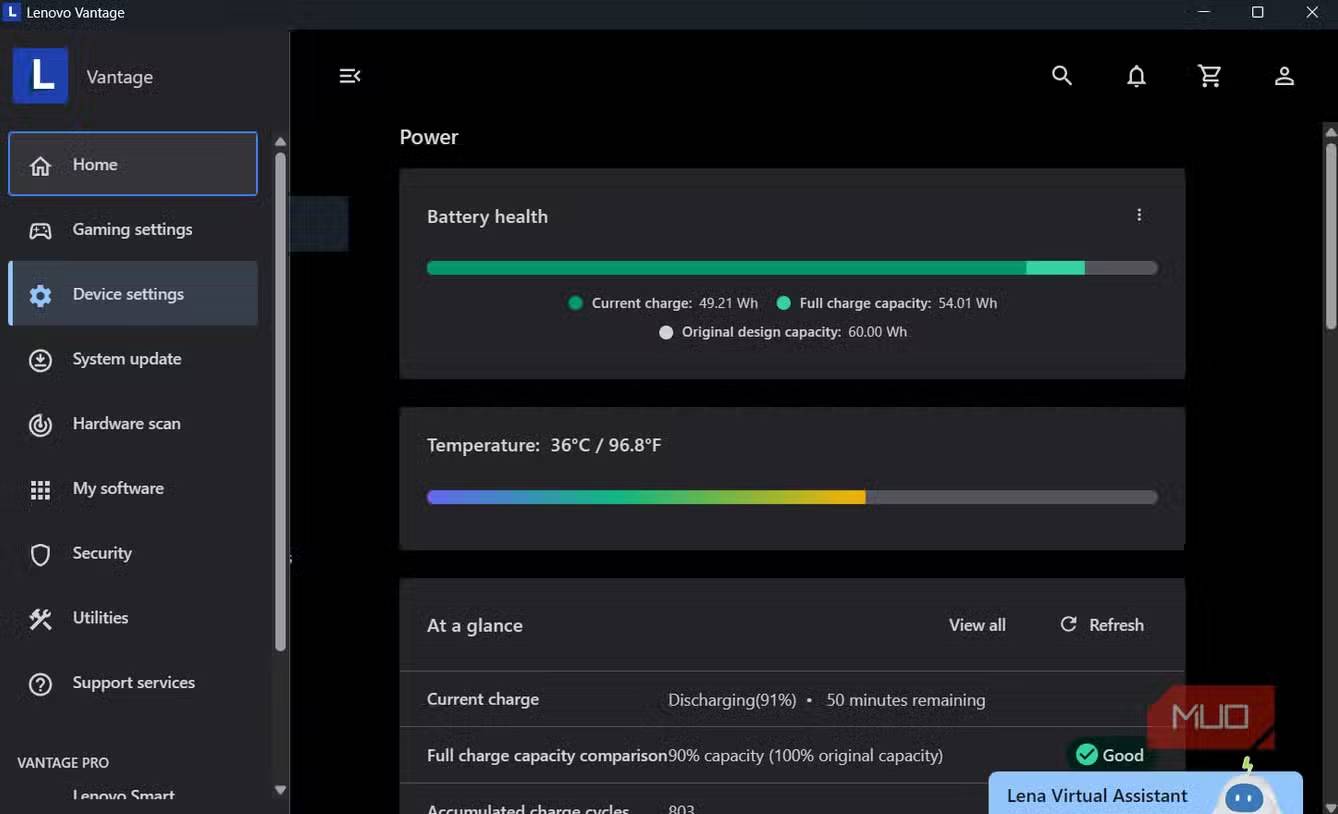
Task: Click the Gaming settings controller icon
Action: pyautogui.click(x=40, y=230)
